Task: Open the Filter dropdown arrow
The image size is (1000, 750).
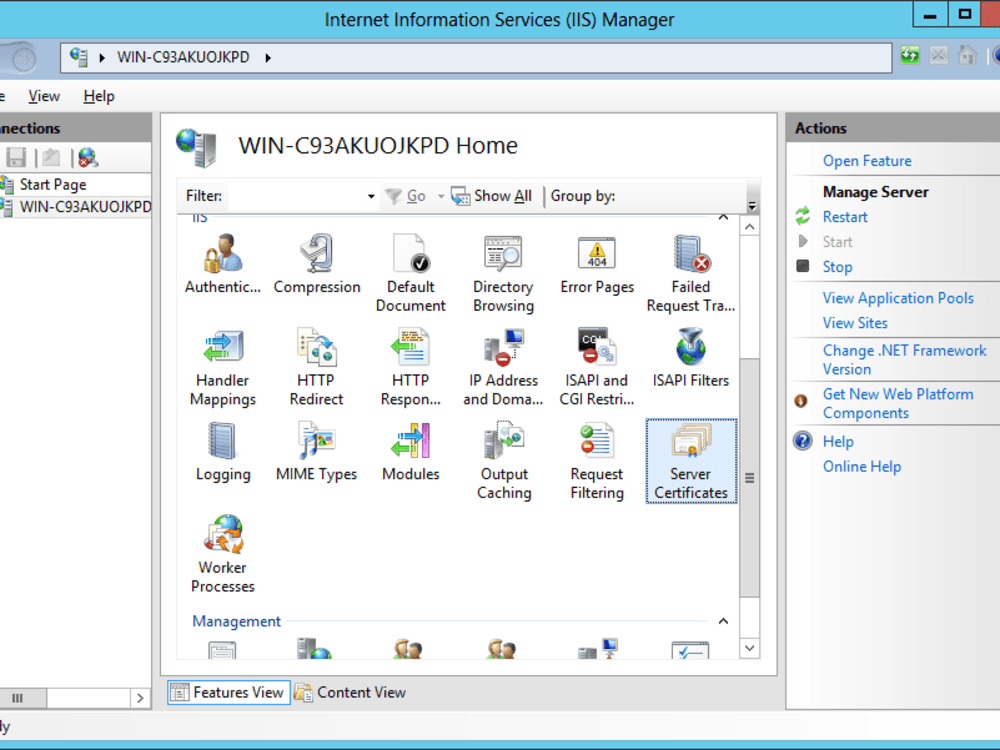Action: tap(371, 196)
